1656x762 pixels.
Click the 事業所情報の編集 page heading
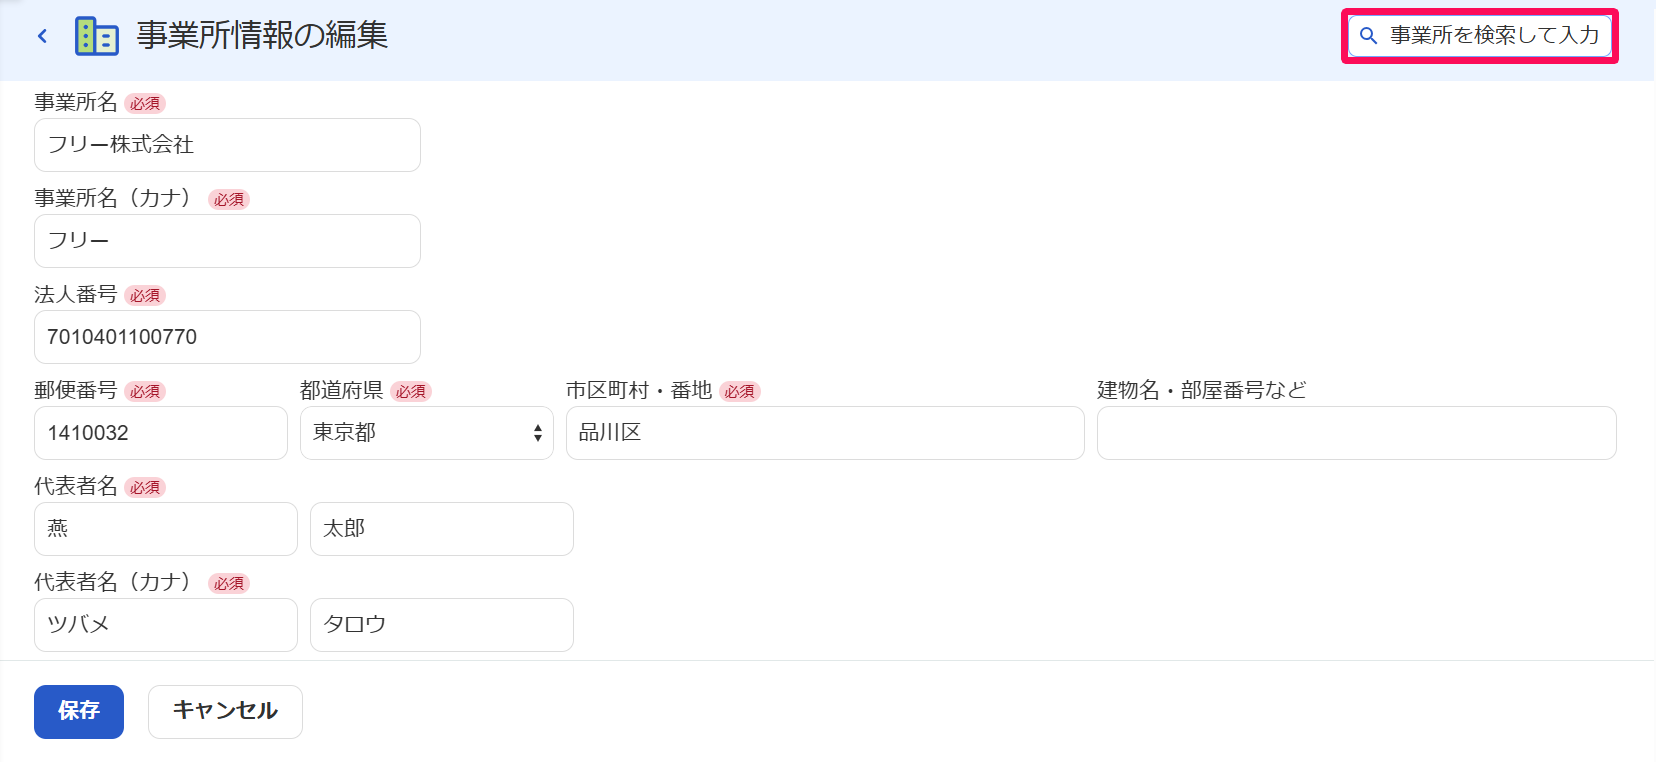262,35
